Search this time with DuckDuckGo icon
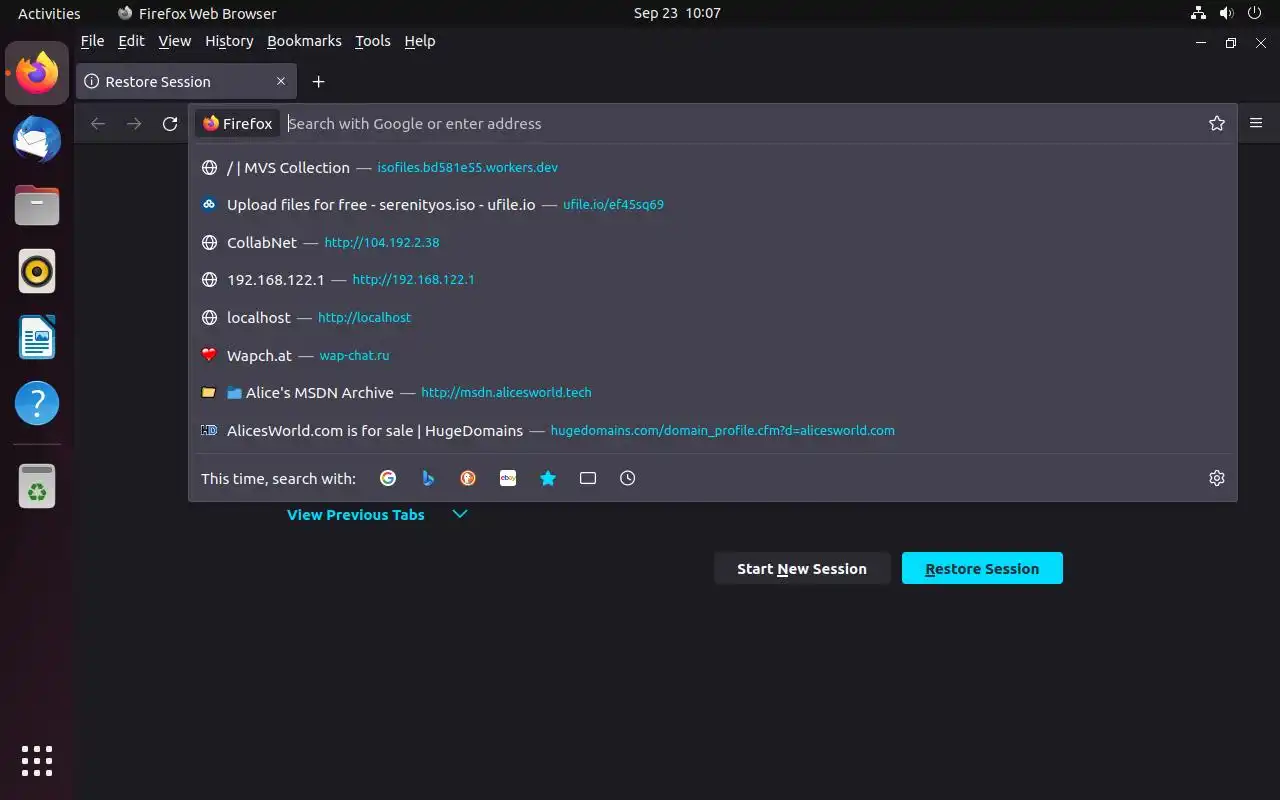1280x800 pixels. coord(468,478)
